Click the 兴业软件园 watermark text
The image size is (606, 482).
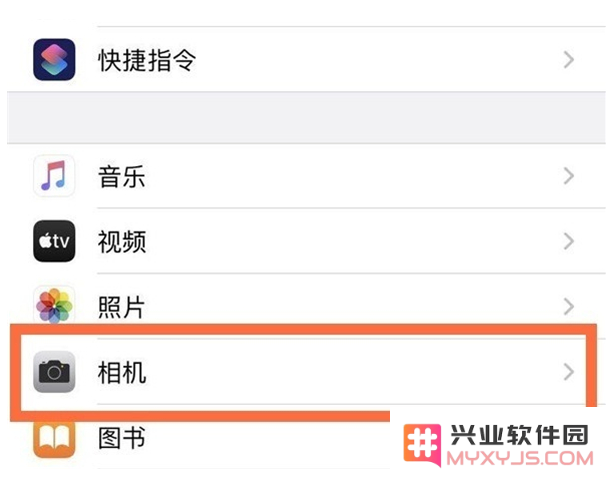coord(520,435)
